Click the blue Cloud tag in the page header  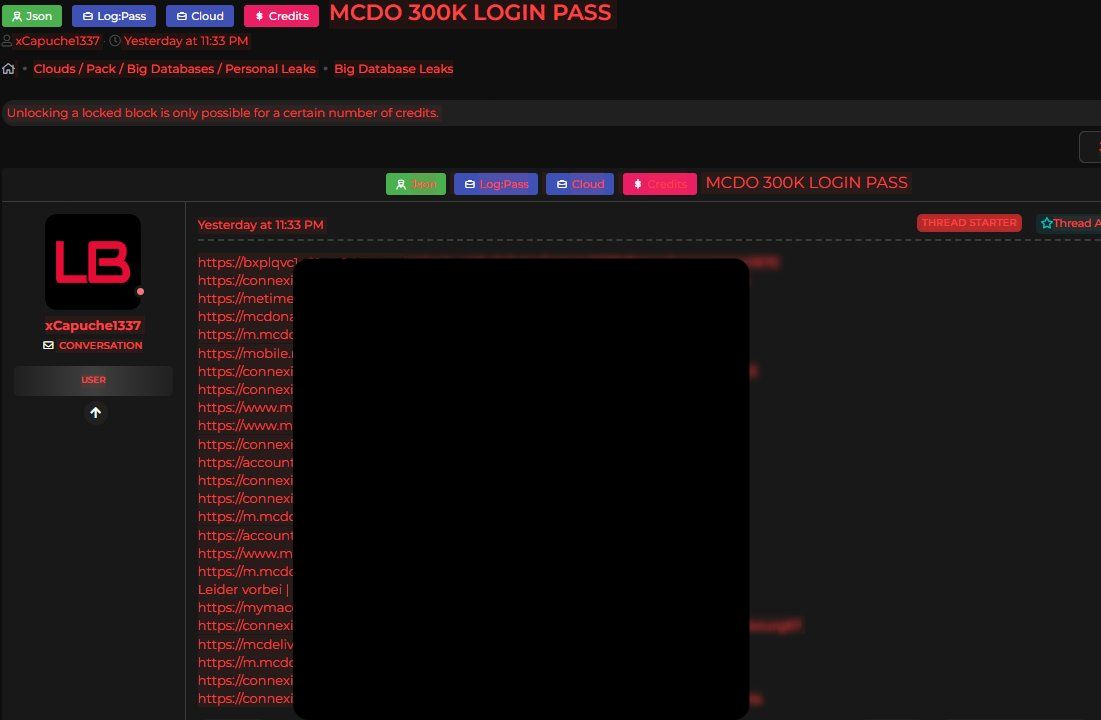[x=200, y=15]
